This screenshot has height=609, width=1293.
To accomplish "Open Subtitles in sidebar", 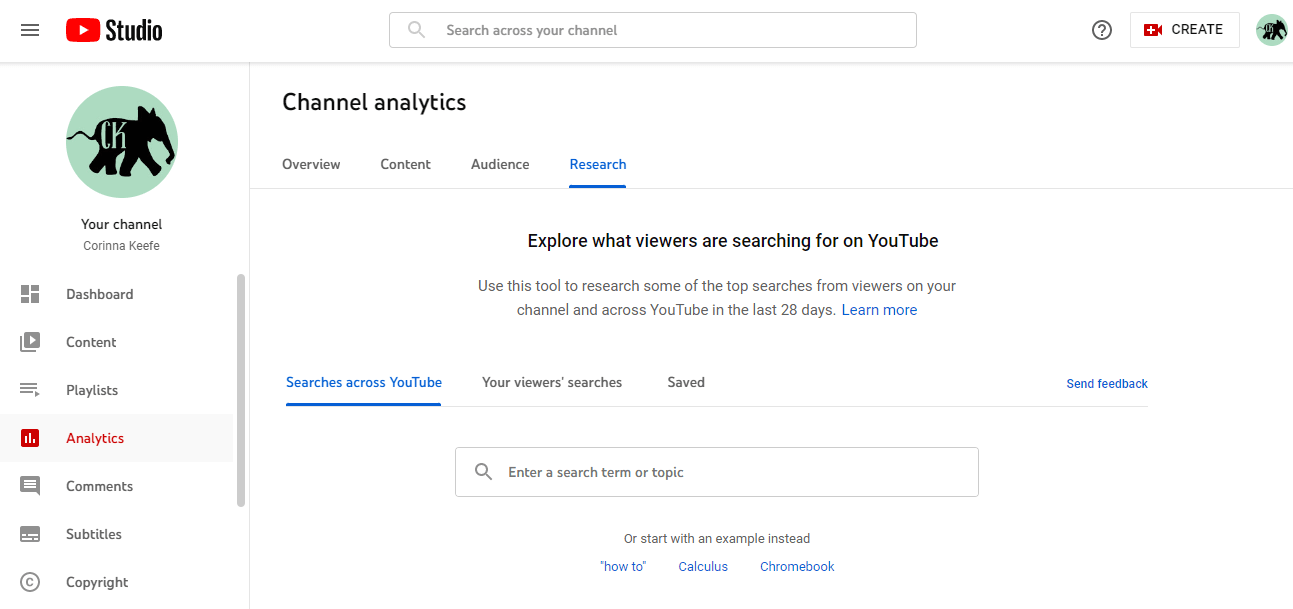I will click(94, 534).
